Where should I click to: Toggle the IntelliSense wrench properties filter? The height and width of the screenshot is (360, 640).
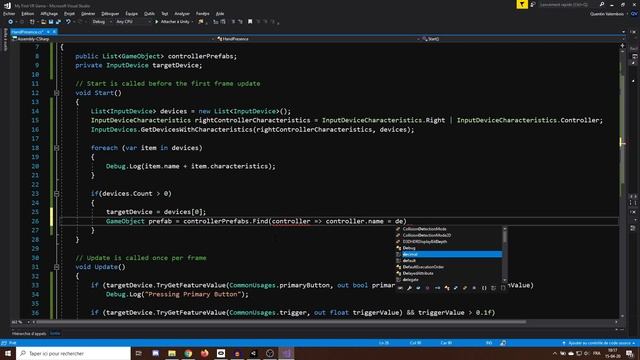(409, 288)
